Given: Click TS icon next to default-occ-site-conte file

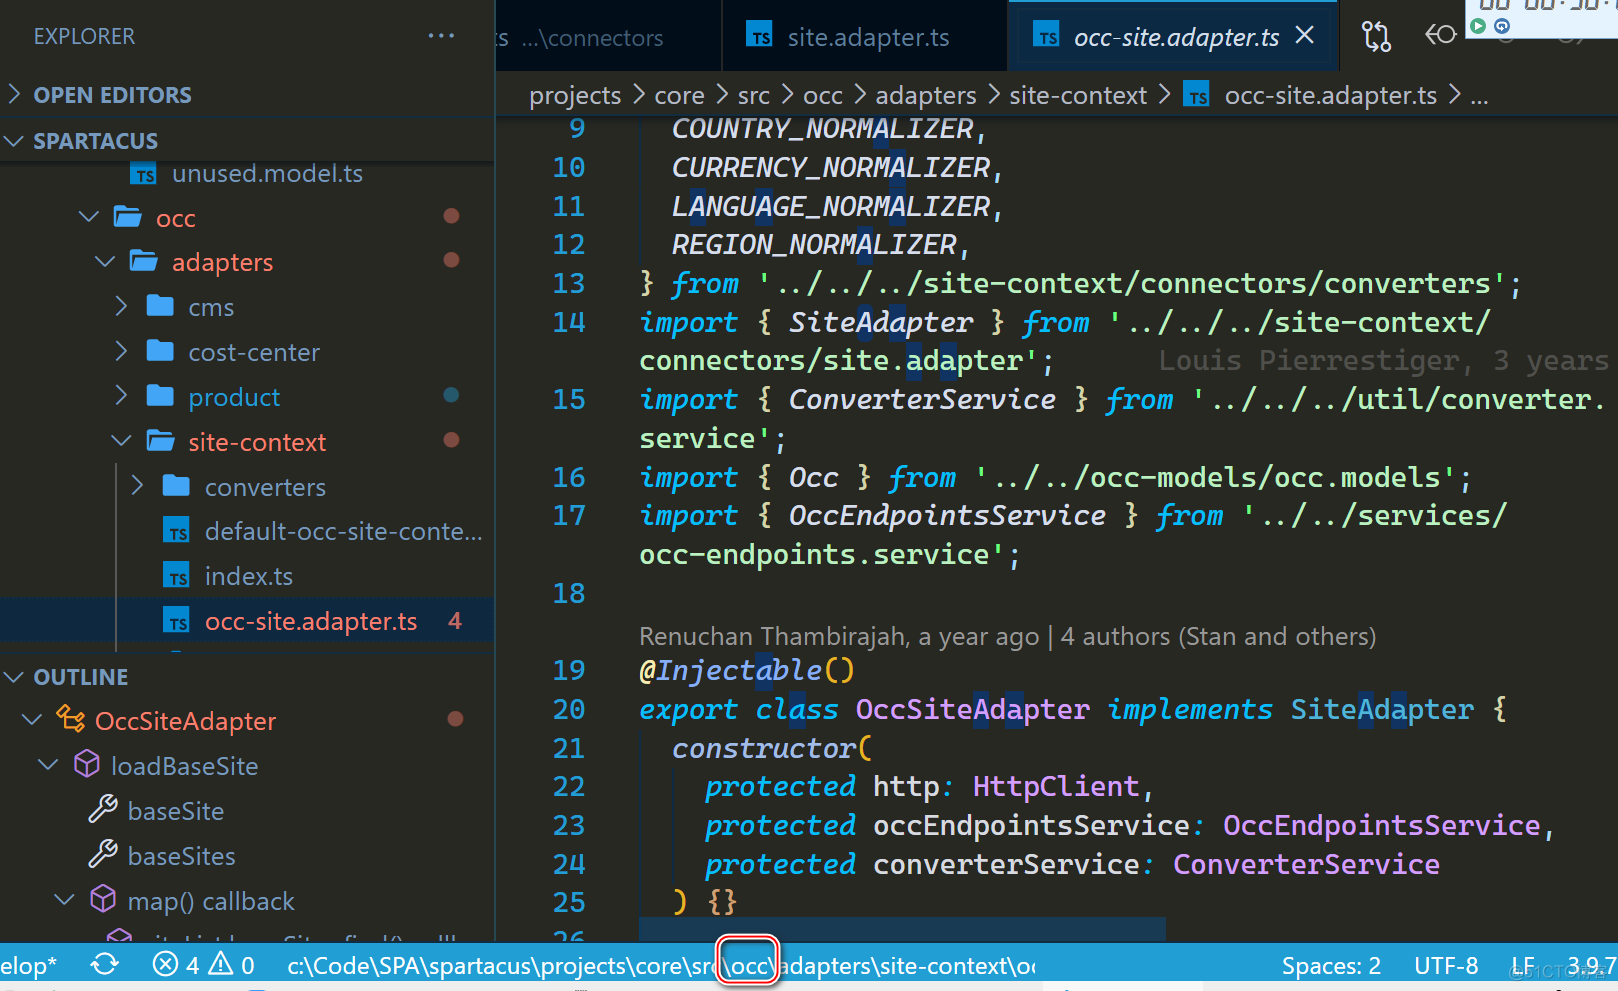Looking at the screenshot, I should [x=177, y=531].
